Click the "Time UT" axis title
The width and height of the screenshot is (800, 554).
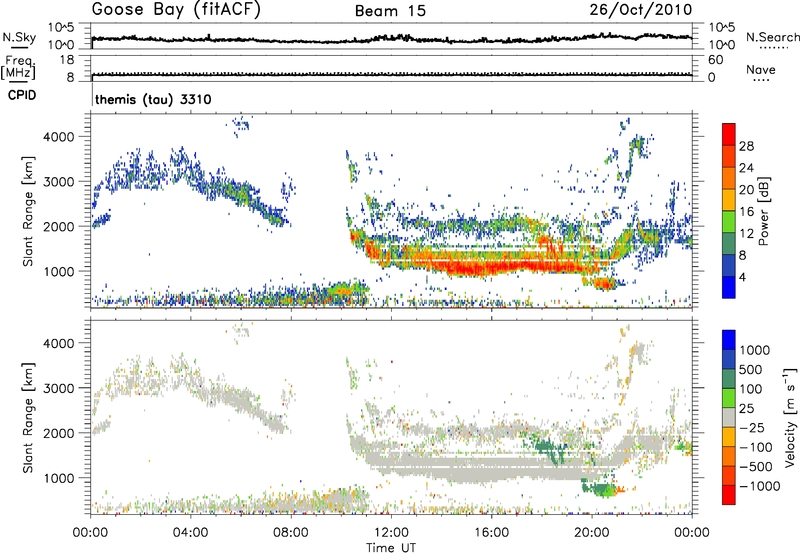coord(391,548)
